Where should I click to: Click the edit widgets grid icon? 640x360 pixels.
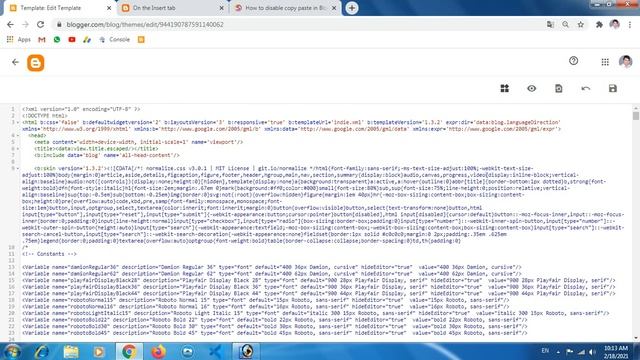504,89
